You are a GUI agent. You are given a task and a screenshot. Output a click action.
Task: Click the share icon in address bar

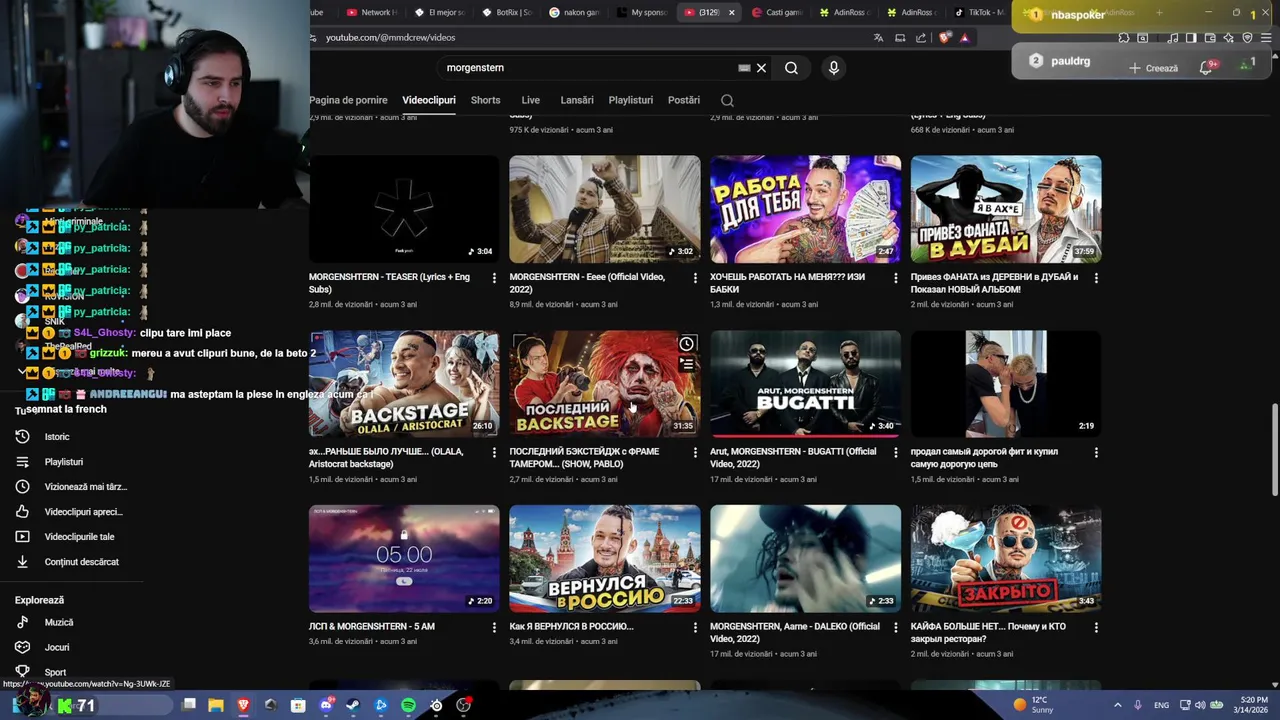point(921,38)
